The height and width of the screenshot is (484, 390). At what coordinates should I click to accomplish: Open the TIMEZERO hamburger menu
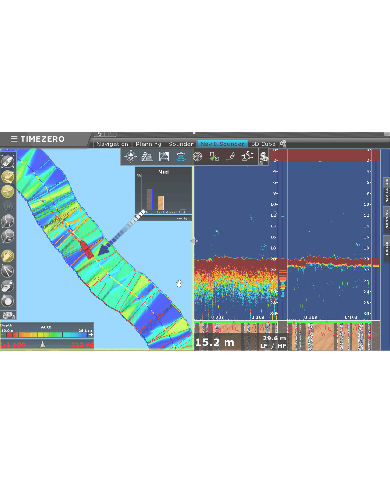(14, 139)
